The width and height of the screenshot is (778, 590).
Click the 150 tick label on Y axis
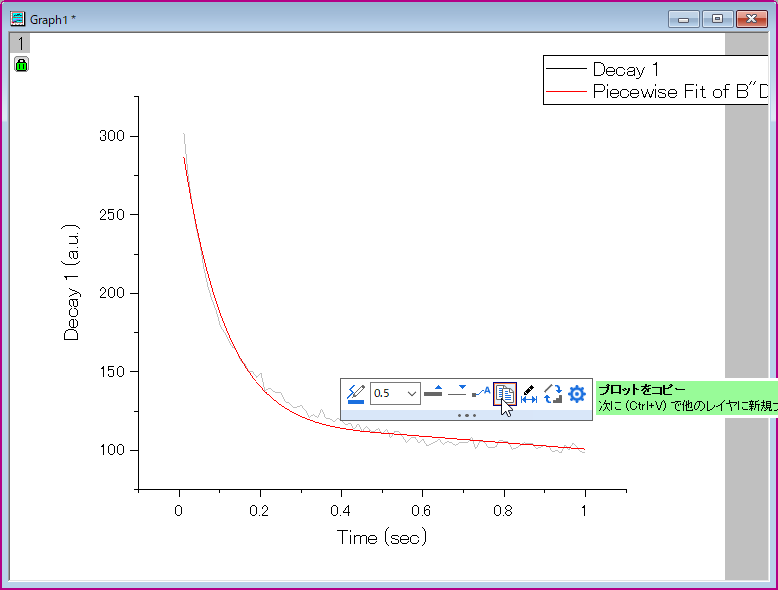tap(112, 372)
